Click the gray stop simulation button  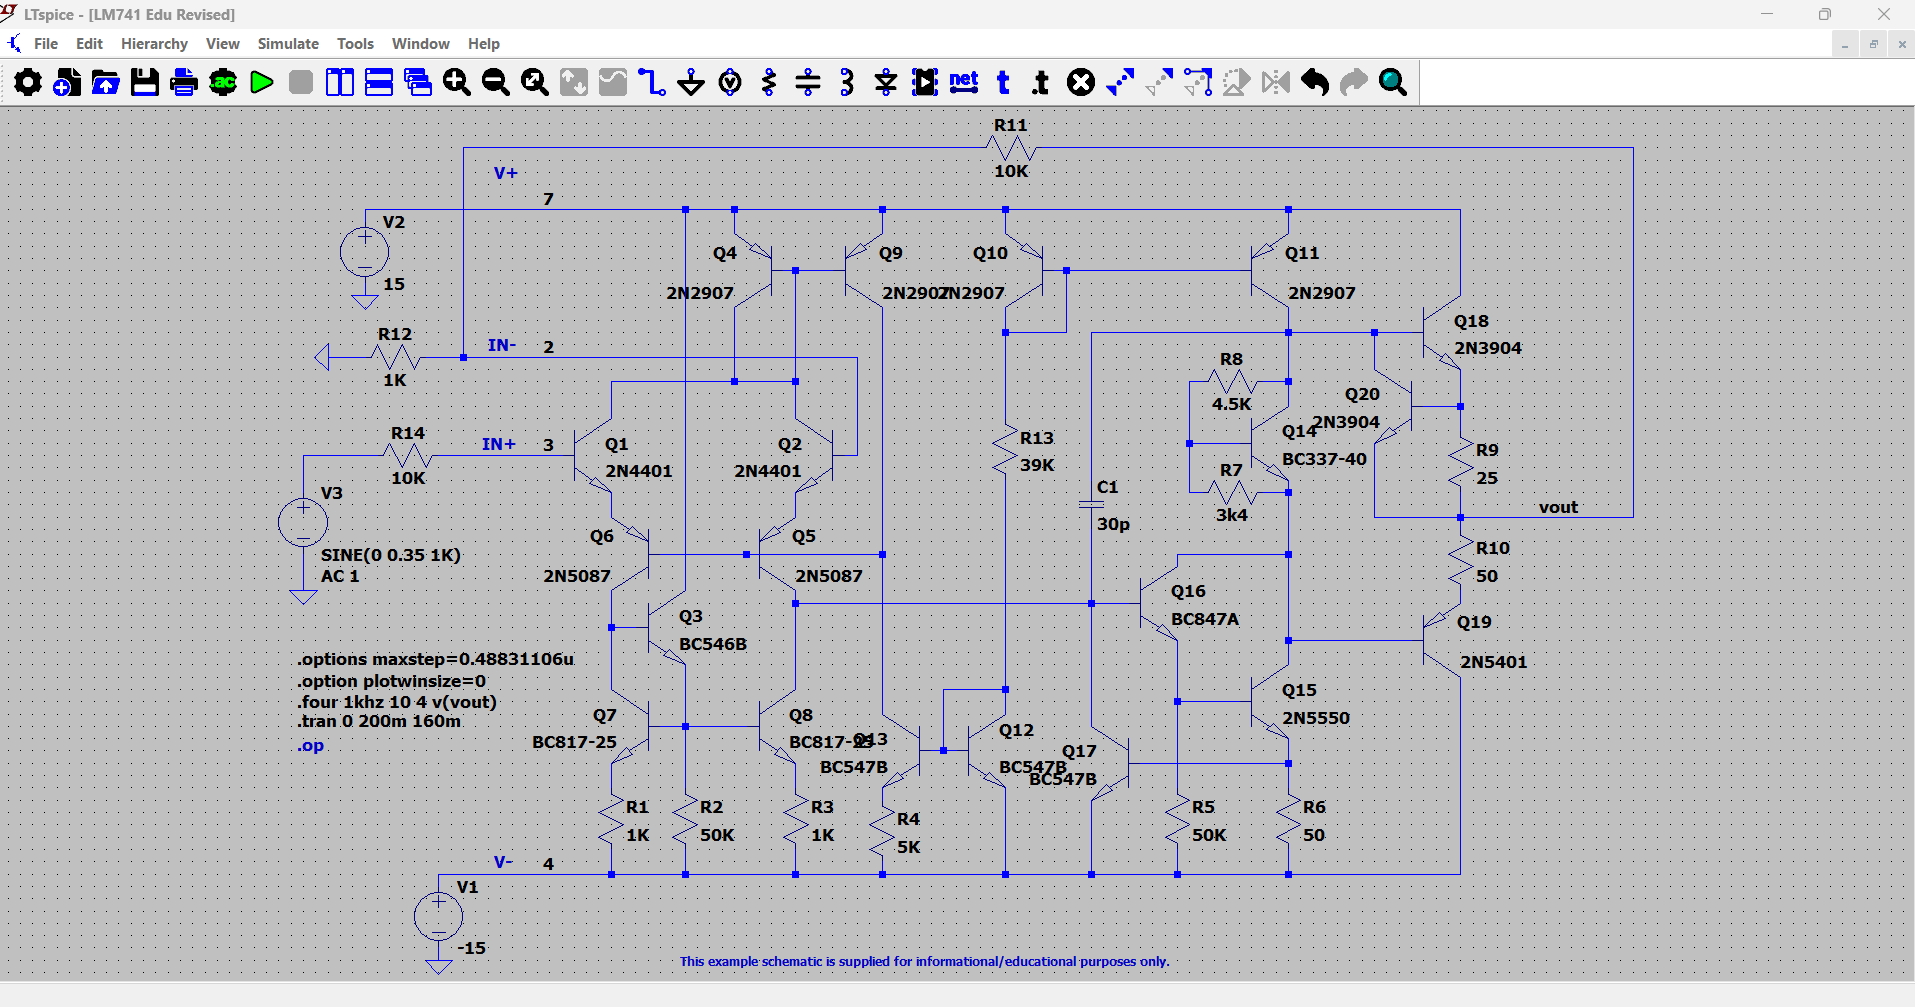[301, 82]
